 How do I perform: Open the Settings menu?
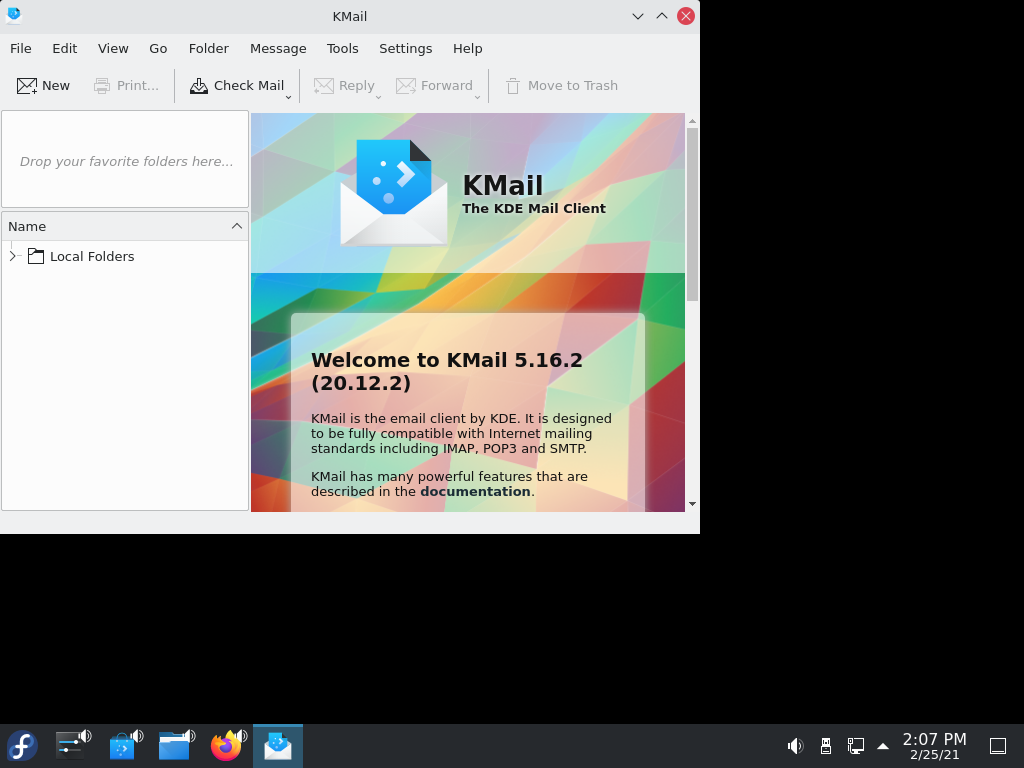pyautogui.click(x=406, y=48)
